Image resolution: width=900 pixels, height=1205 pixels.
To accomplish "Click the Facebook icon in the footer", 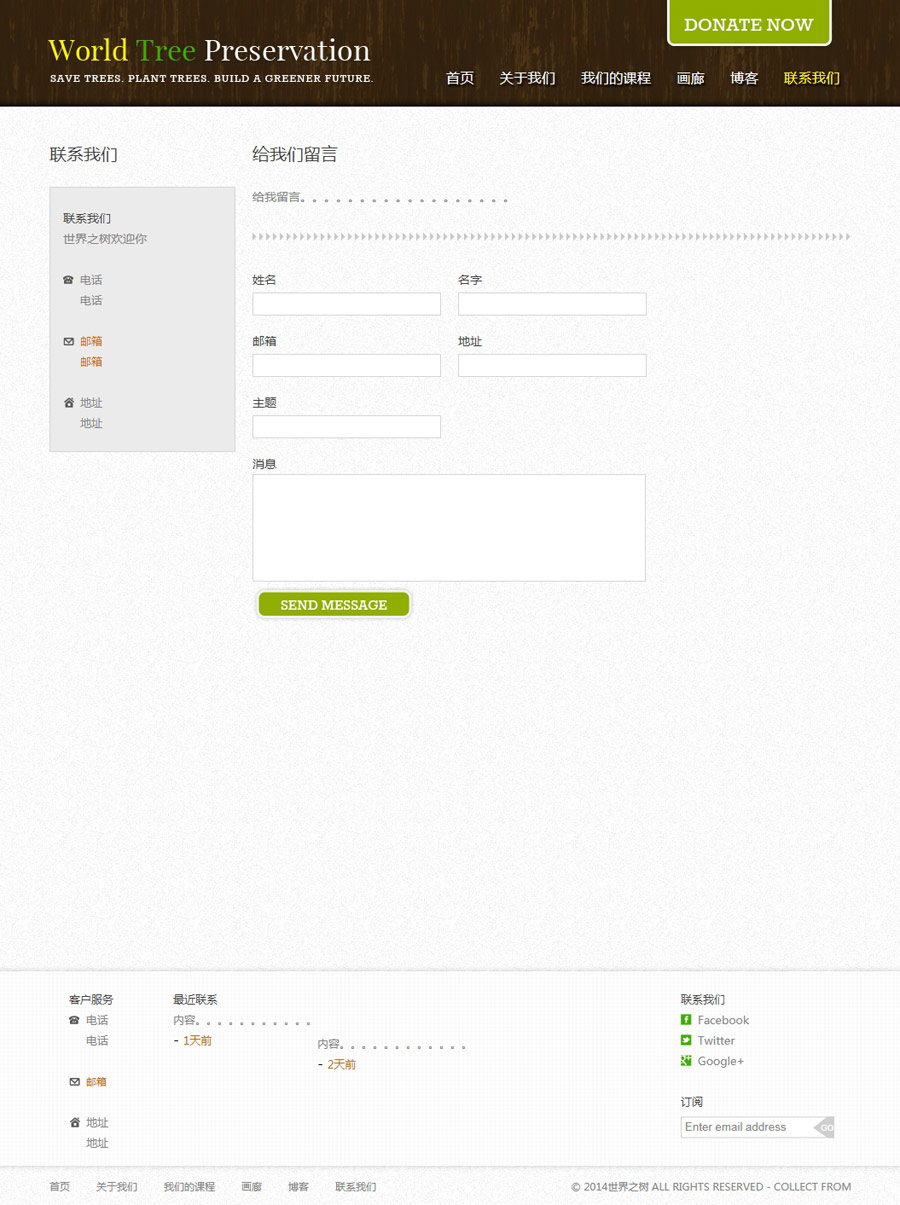I will [686, 1020].
